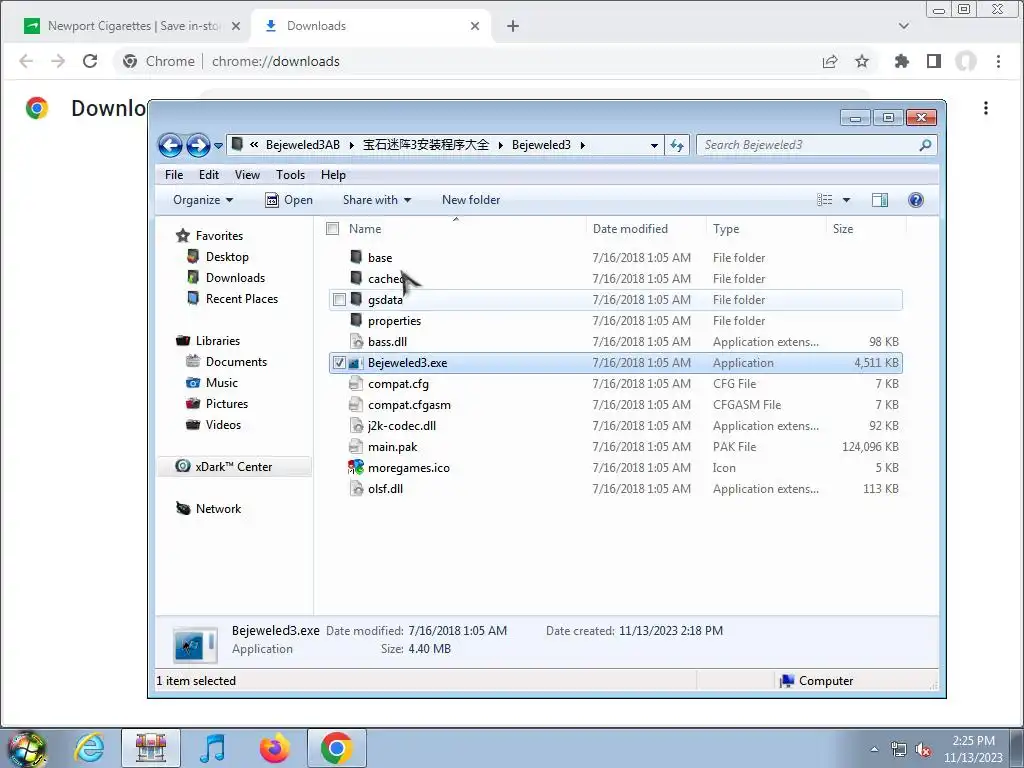Expand the Share with dropdown
The image size is (1024, 768).
click(x=377, y=200)
